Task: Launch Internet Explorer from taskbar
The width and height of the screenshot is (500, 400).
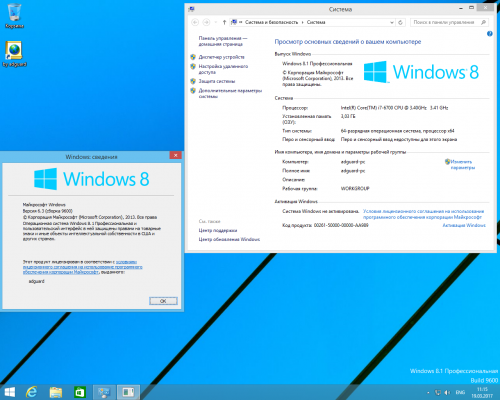Action: [x=31, y=392]
